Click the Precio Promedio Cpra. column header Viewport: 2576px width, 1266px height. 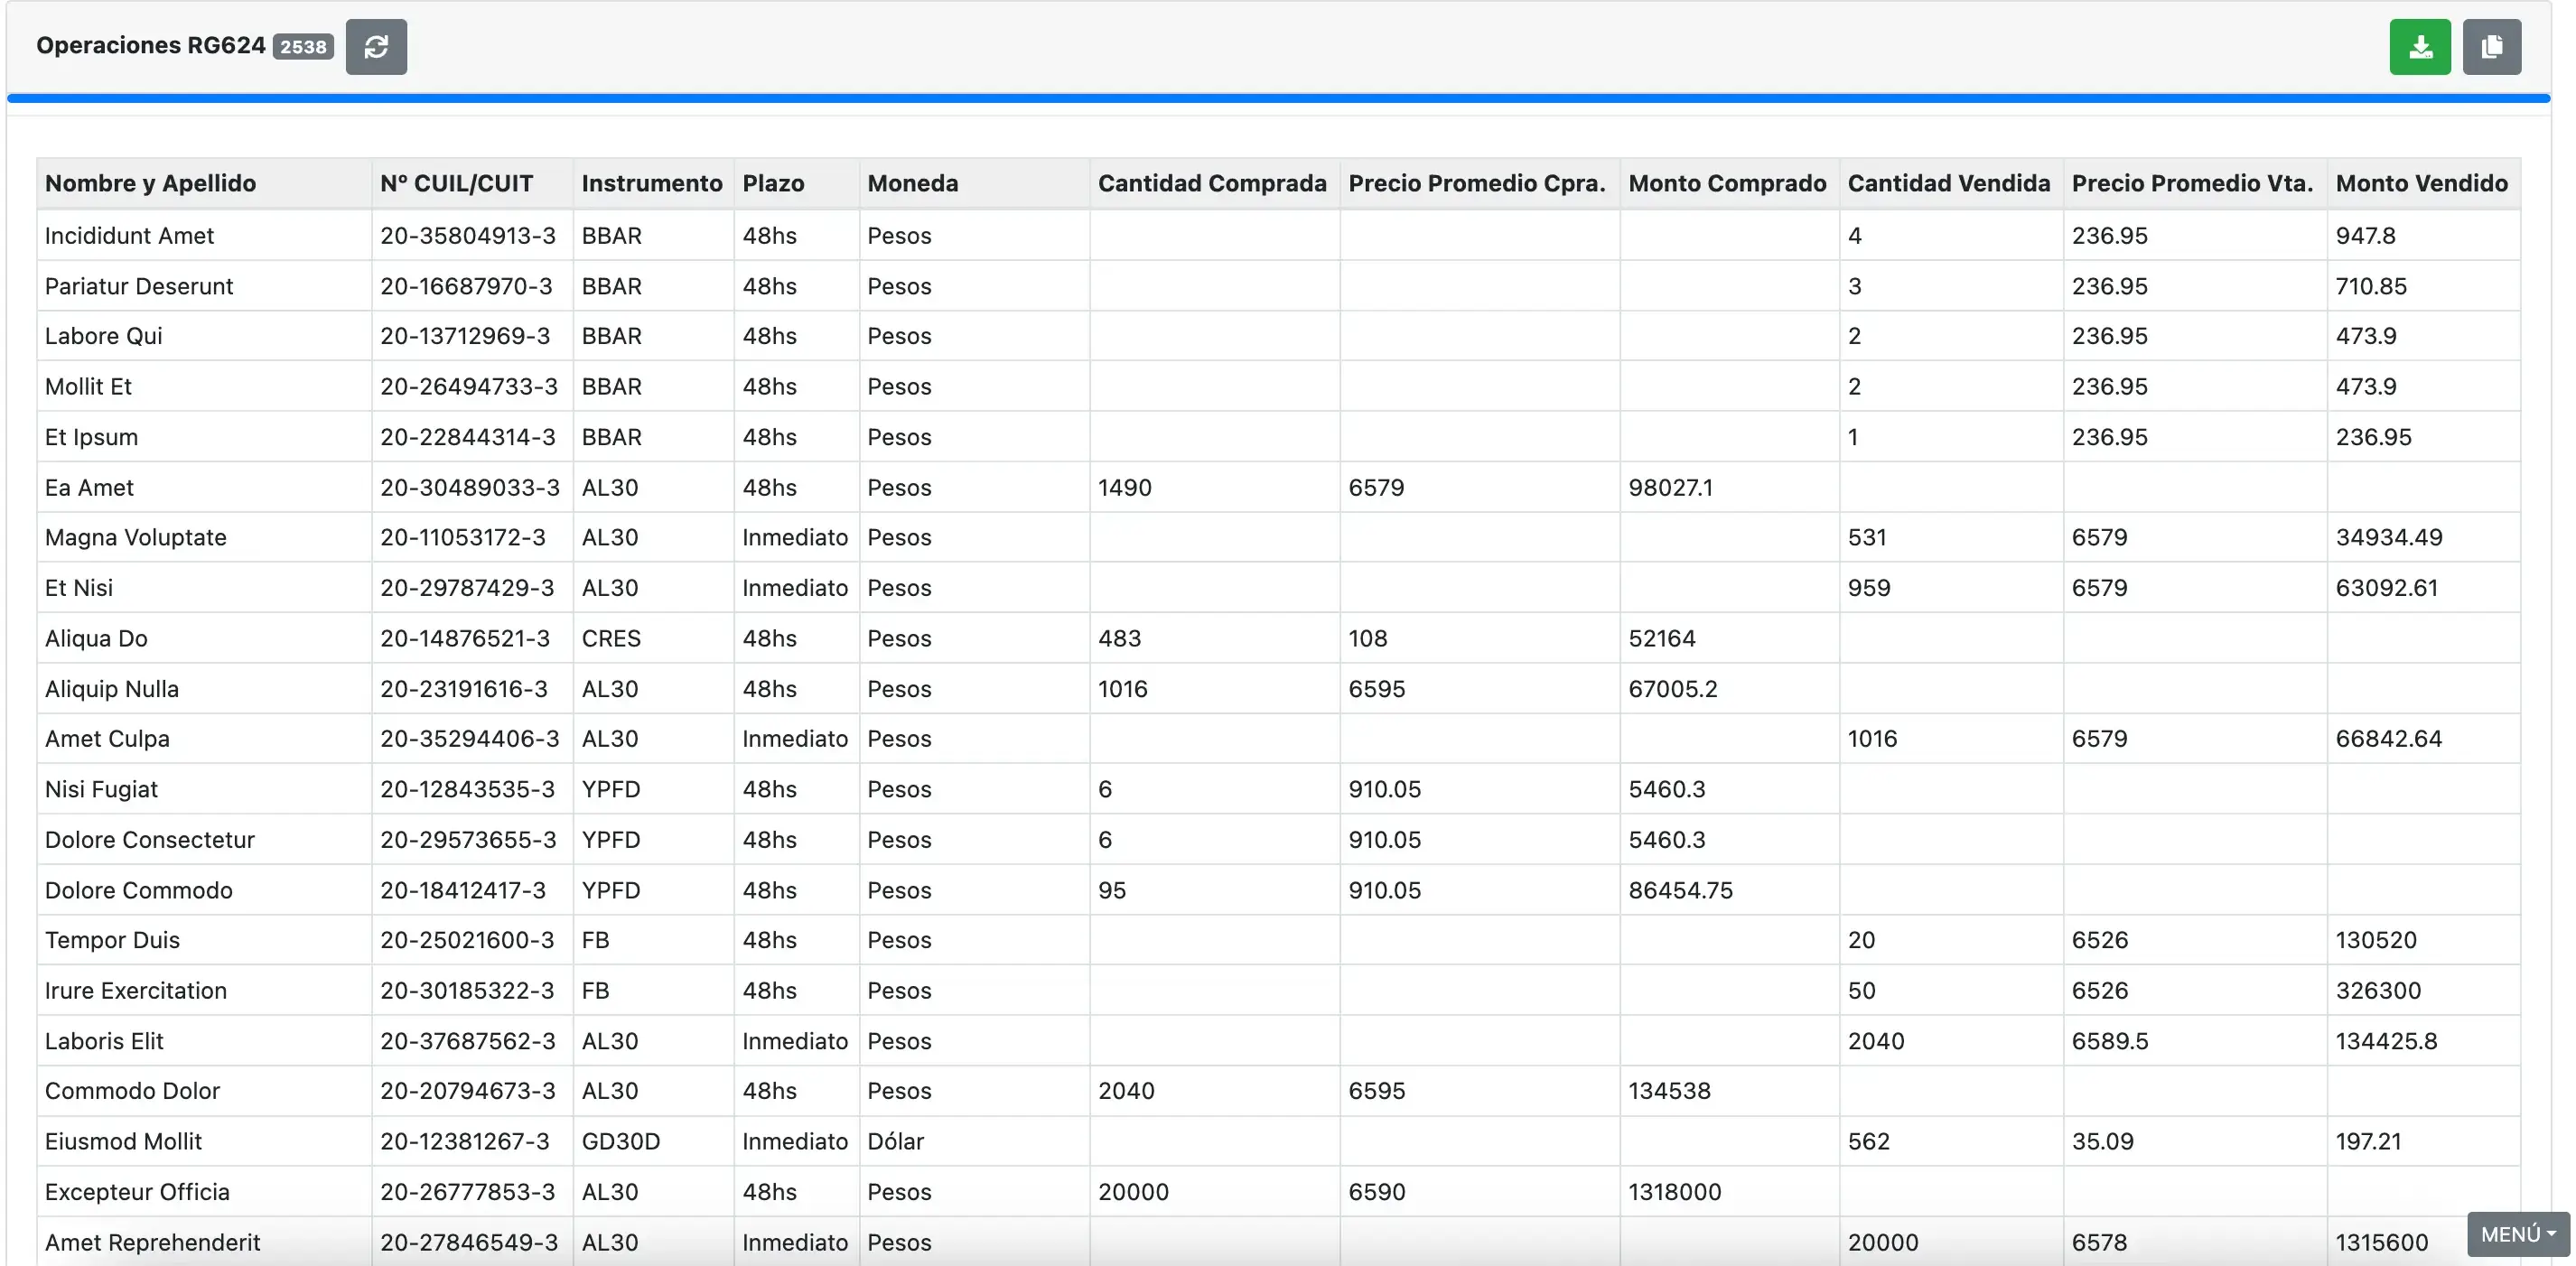[x=1476, y=183]
